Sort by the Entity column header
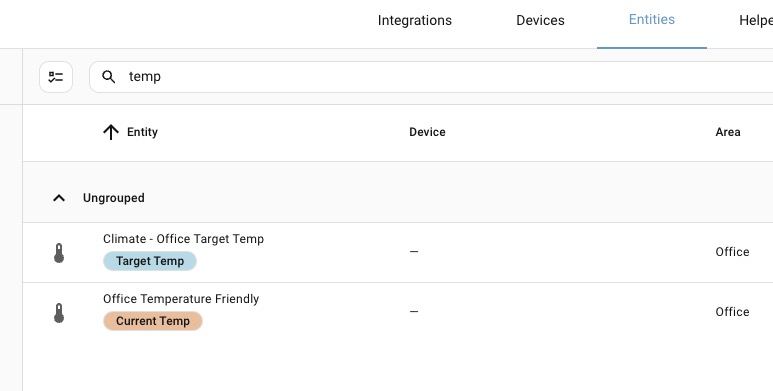This screenshot has height=391, width=773. 142,132
